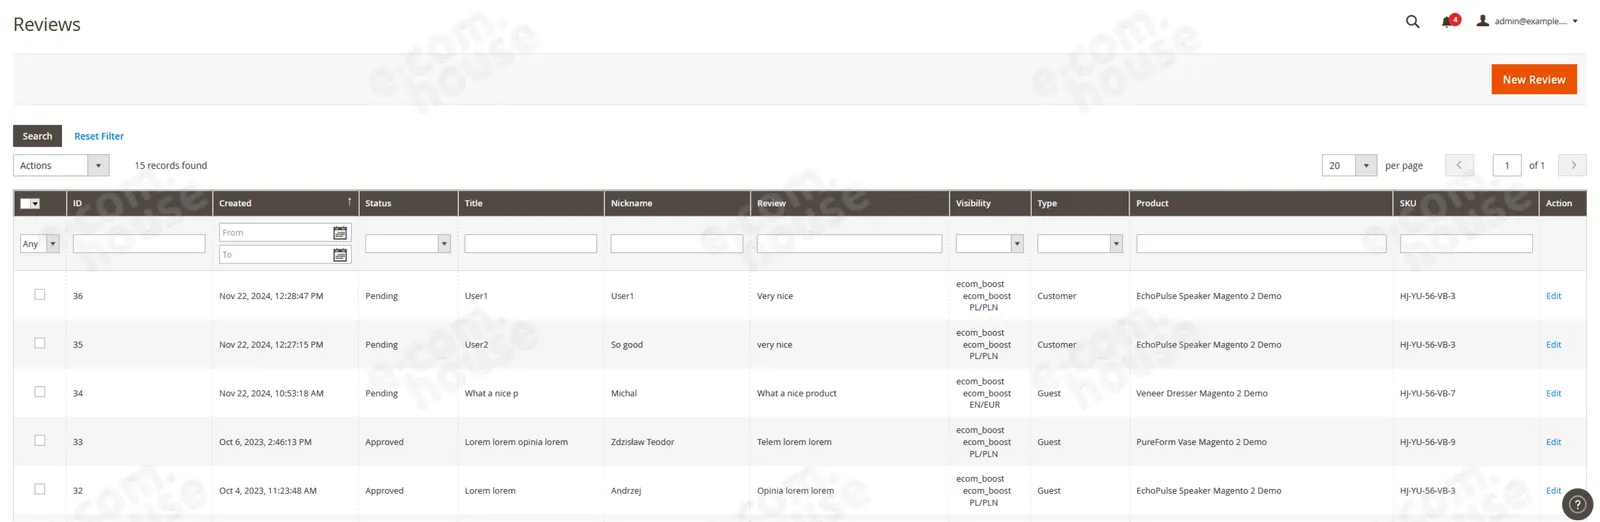Screen dimensions: 1600x522
Task: Open the Type filter dropdown
Action: 1080,244
